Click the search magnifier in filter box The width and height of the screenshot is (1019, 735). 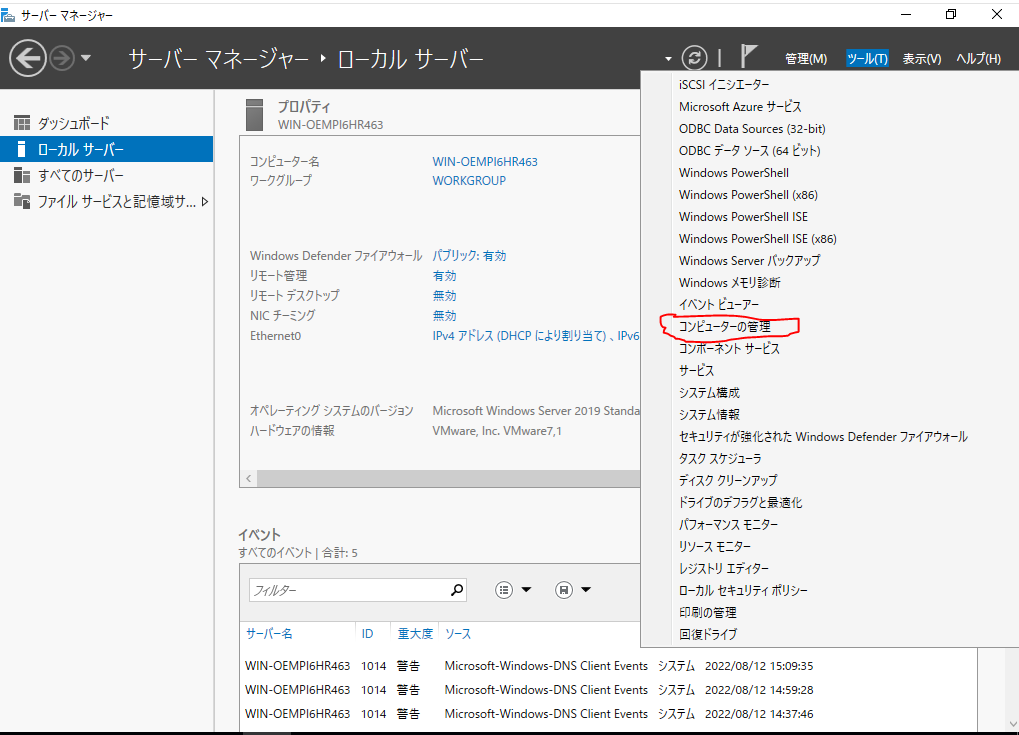457,589
